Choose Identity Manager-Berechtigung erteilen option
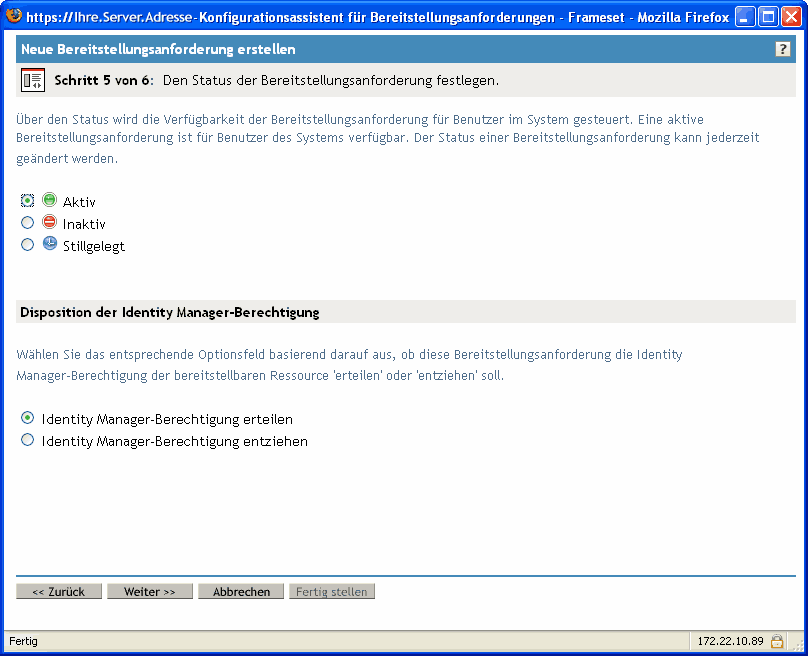The height and width of the screenshot is (656, 808). 27,418
